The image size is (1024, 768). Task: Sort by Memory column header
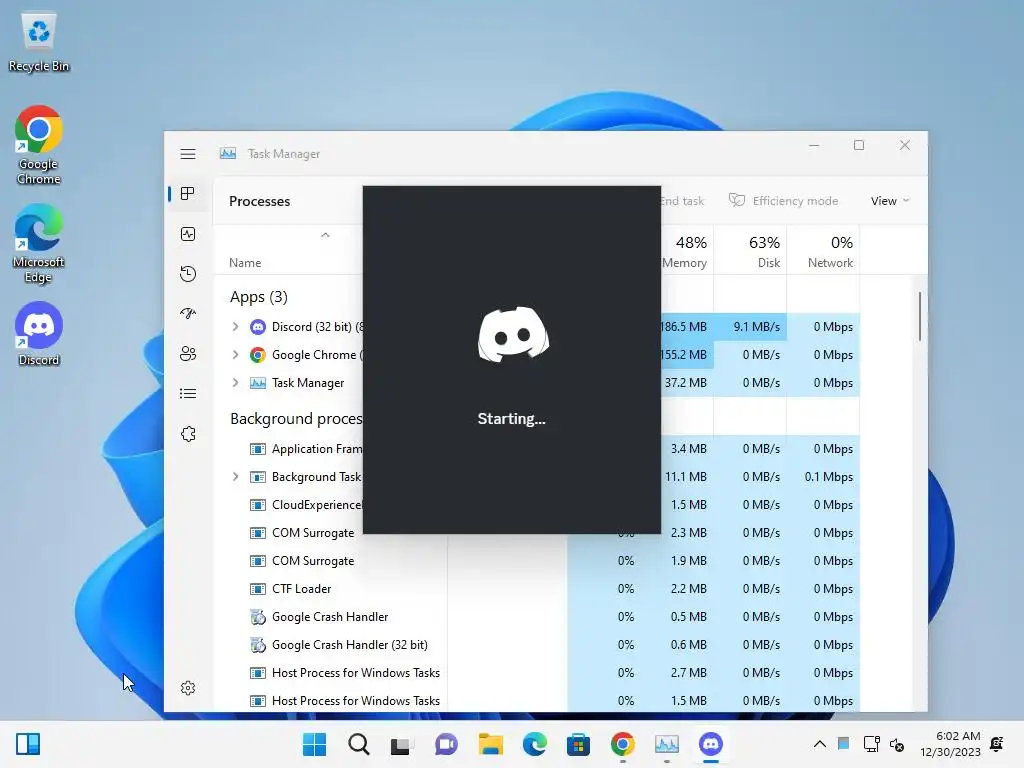coord(684,251)
